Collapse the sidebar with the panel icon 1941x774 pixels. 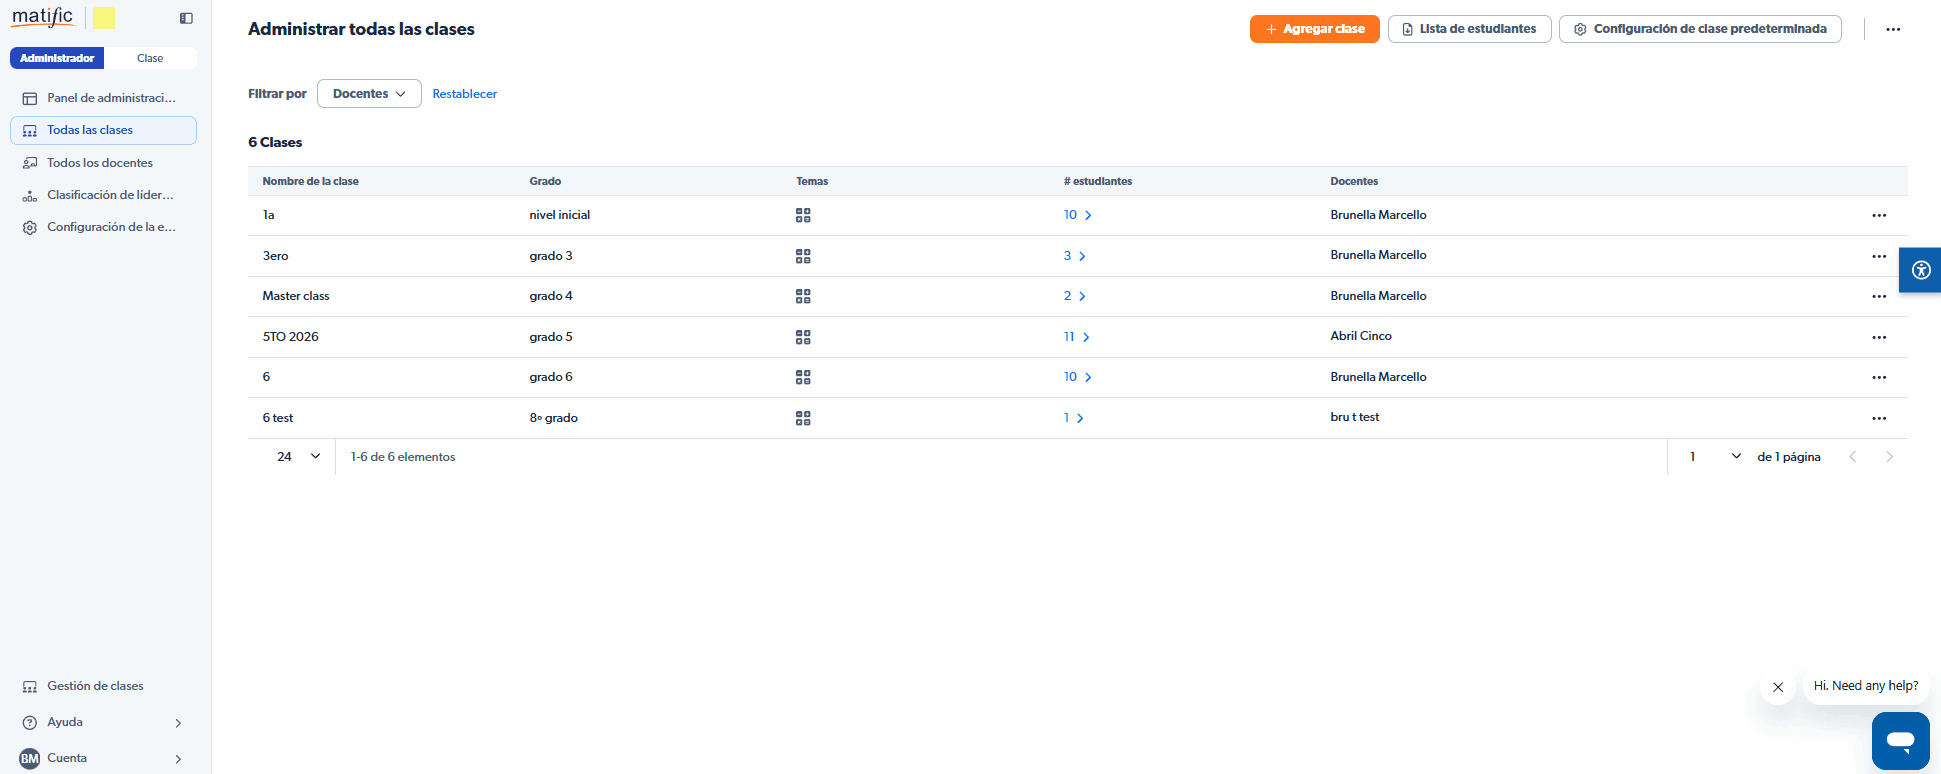pyautogui.click(x=186, y=18)
